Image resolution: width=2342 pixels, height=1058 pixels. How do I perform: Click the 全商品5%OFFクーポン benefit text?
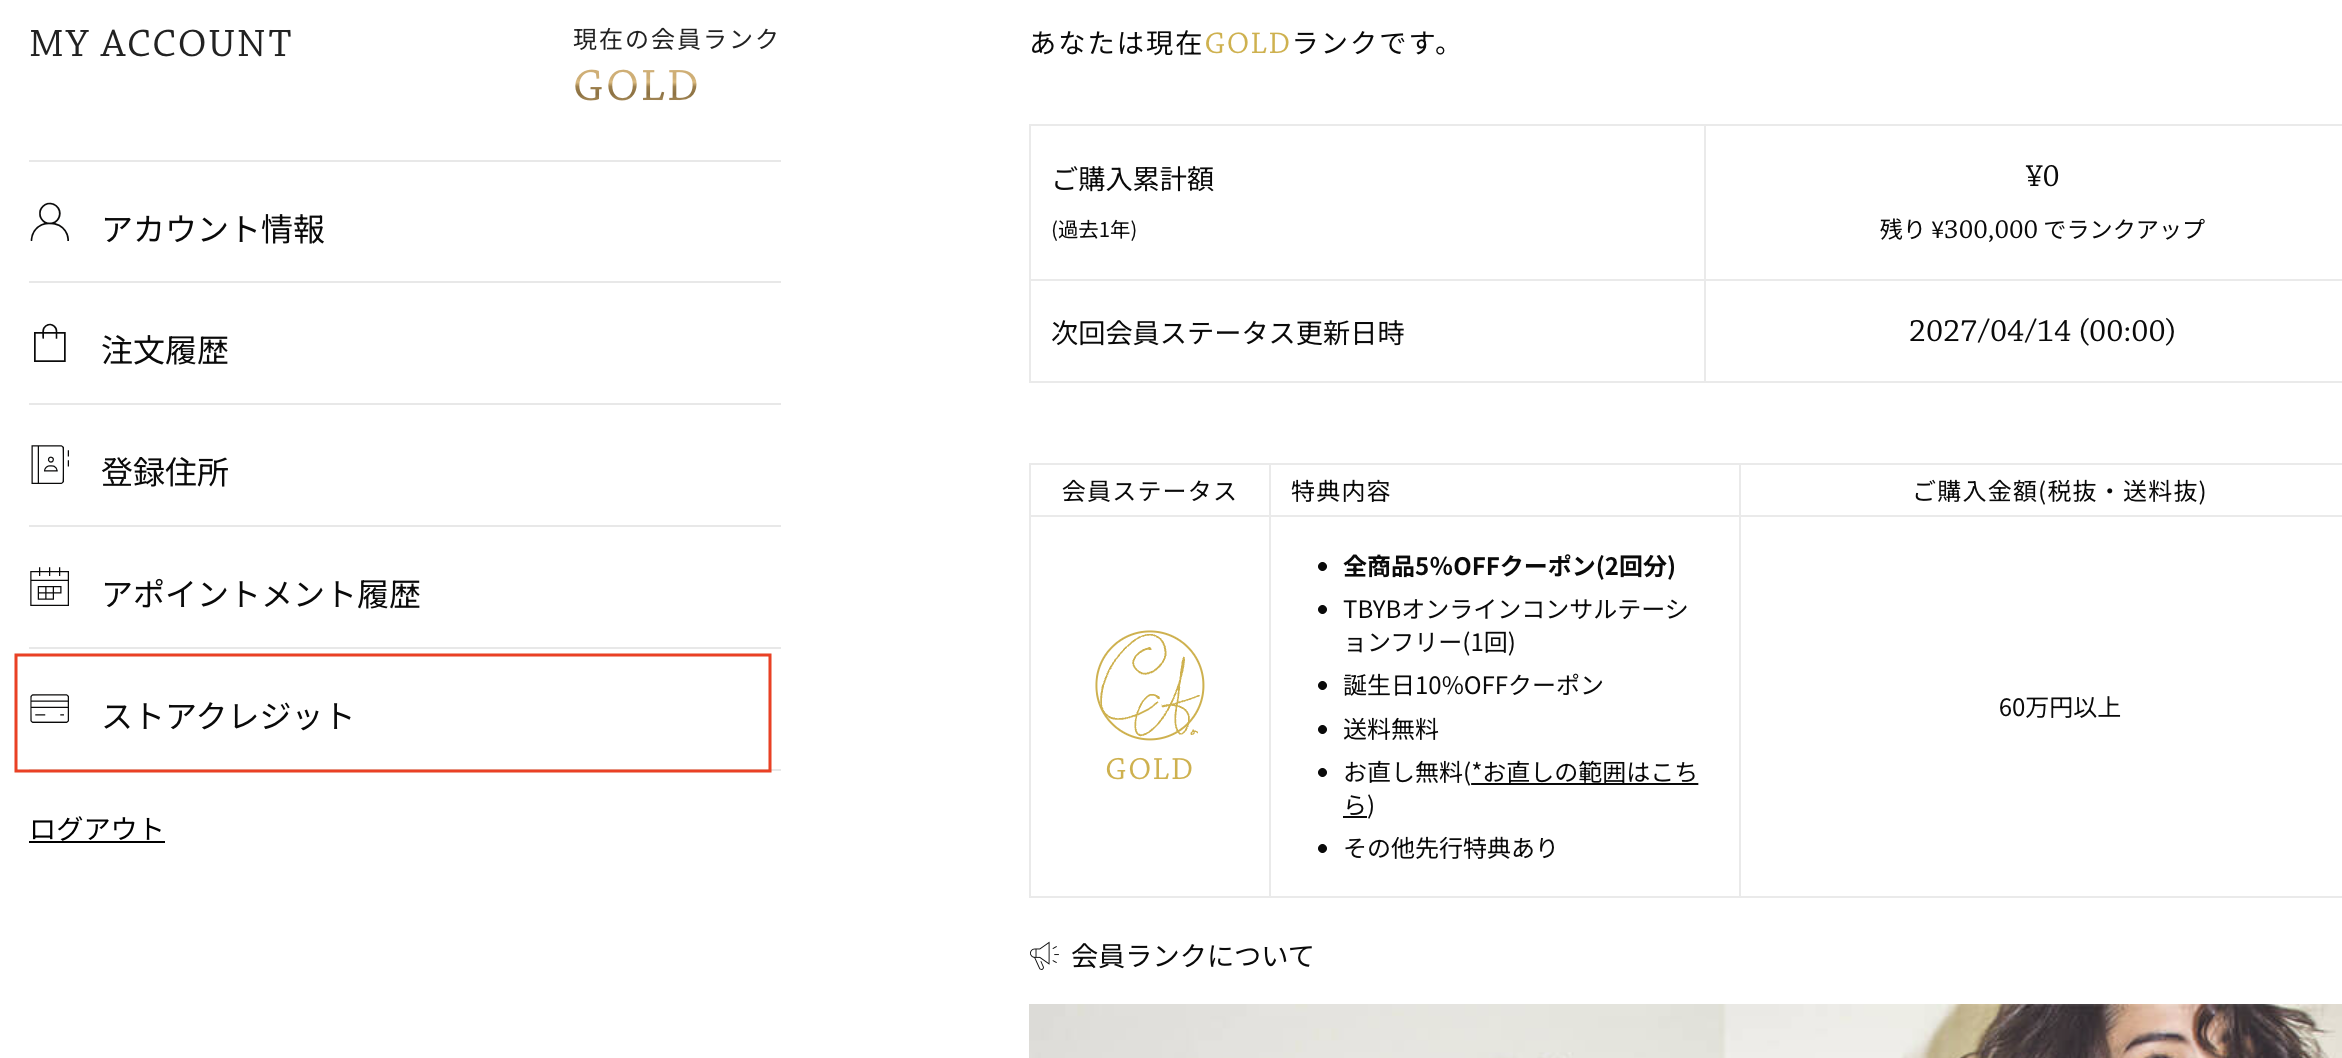pyautogui.click(x=1509, y=566)
